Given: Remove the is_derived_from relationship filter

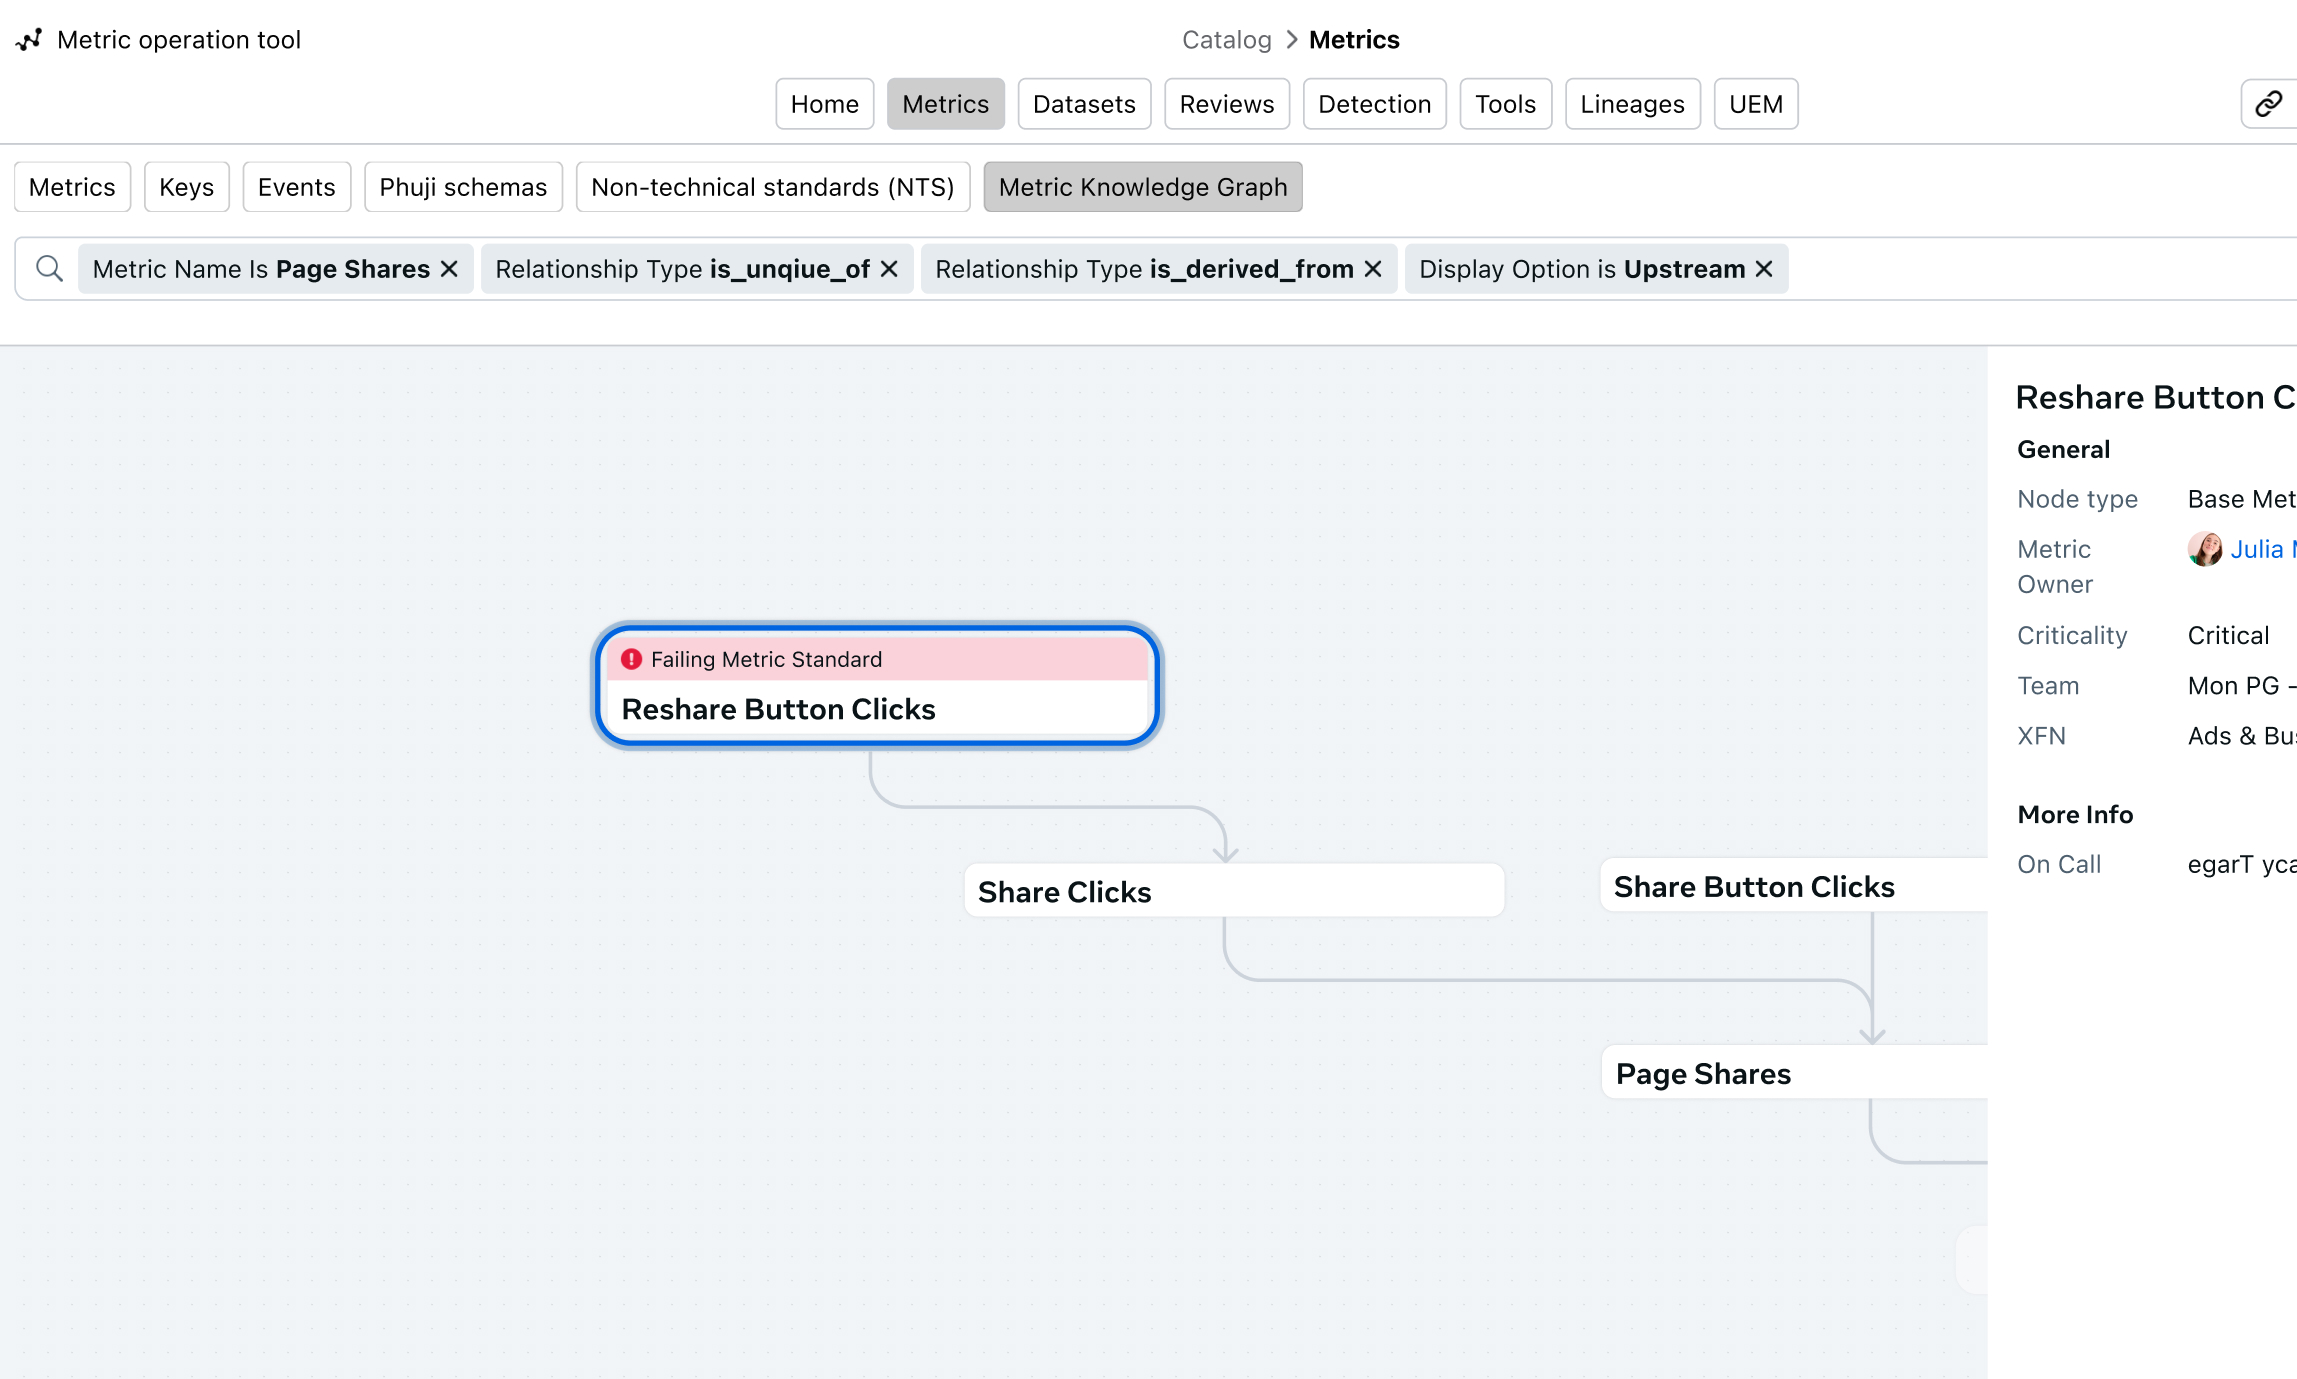Looking at the screenshot, I should [x=1373, y=269].
